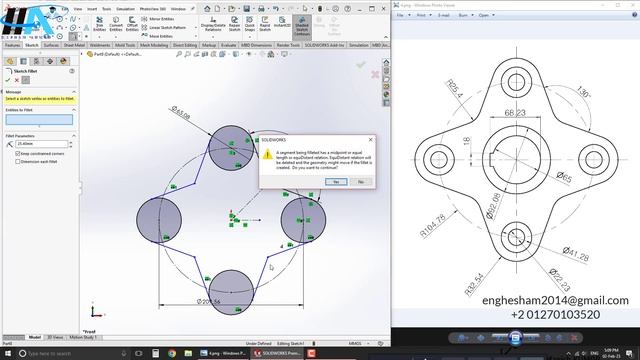
Task: Collapse the Entities to Fillet section
Action: 74,110
